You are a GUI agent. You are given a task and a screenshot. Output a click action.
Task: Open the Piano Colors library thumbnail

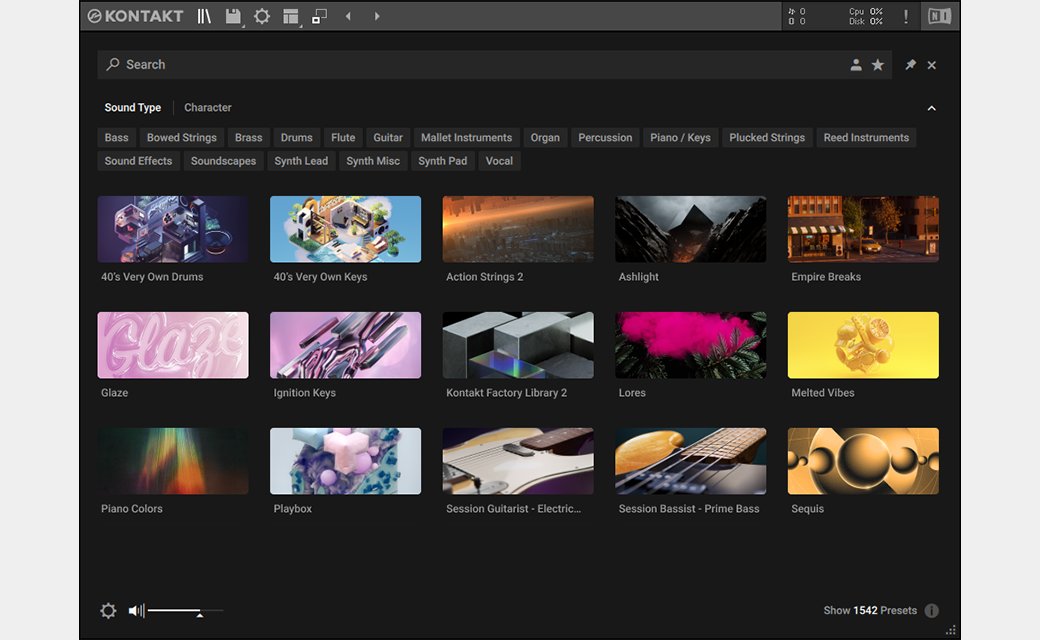(173, 461)
